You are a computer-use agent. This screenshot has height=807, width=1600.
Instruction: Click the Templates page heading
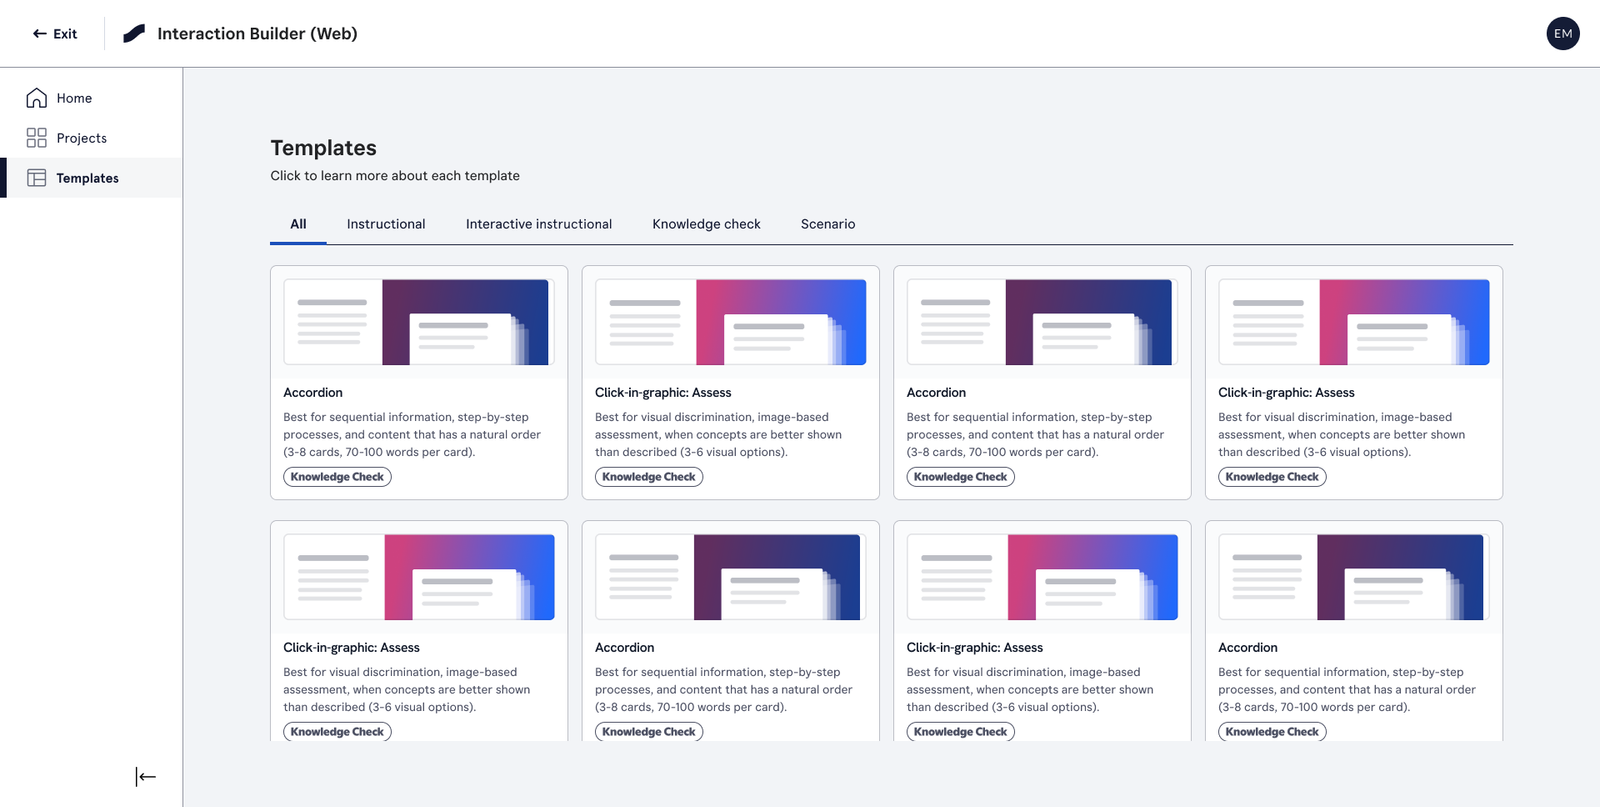[323, 148]
